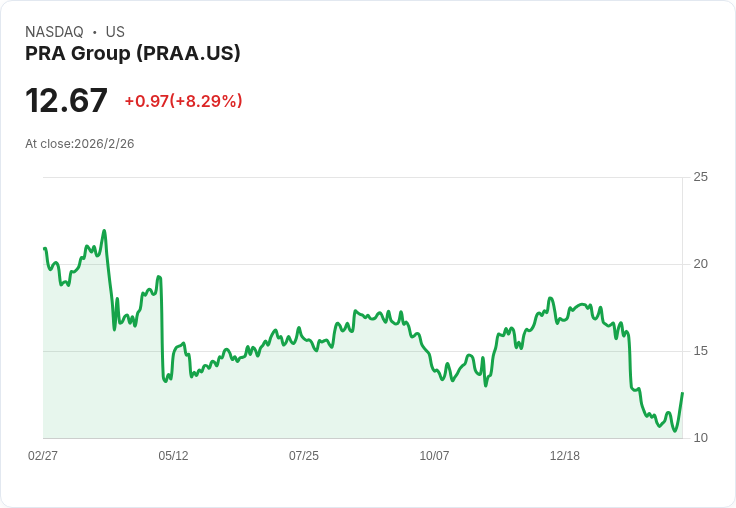Click the At close date text
Screen dimensions: 736x508
pos(80,144)
